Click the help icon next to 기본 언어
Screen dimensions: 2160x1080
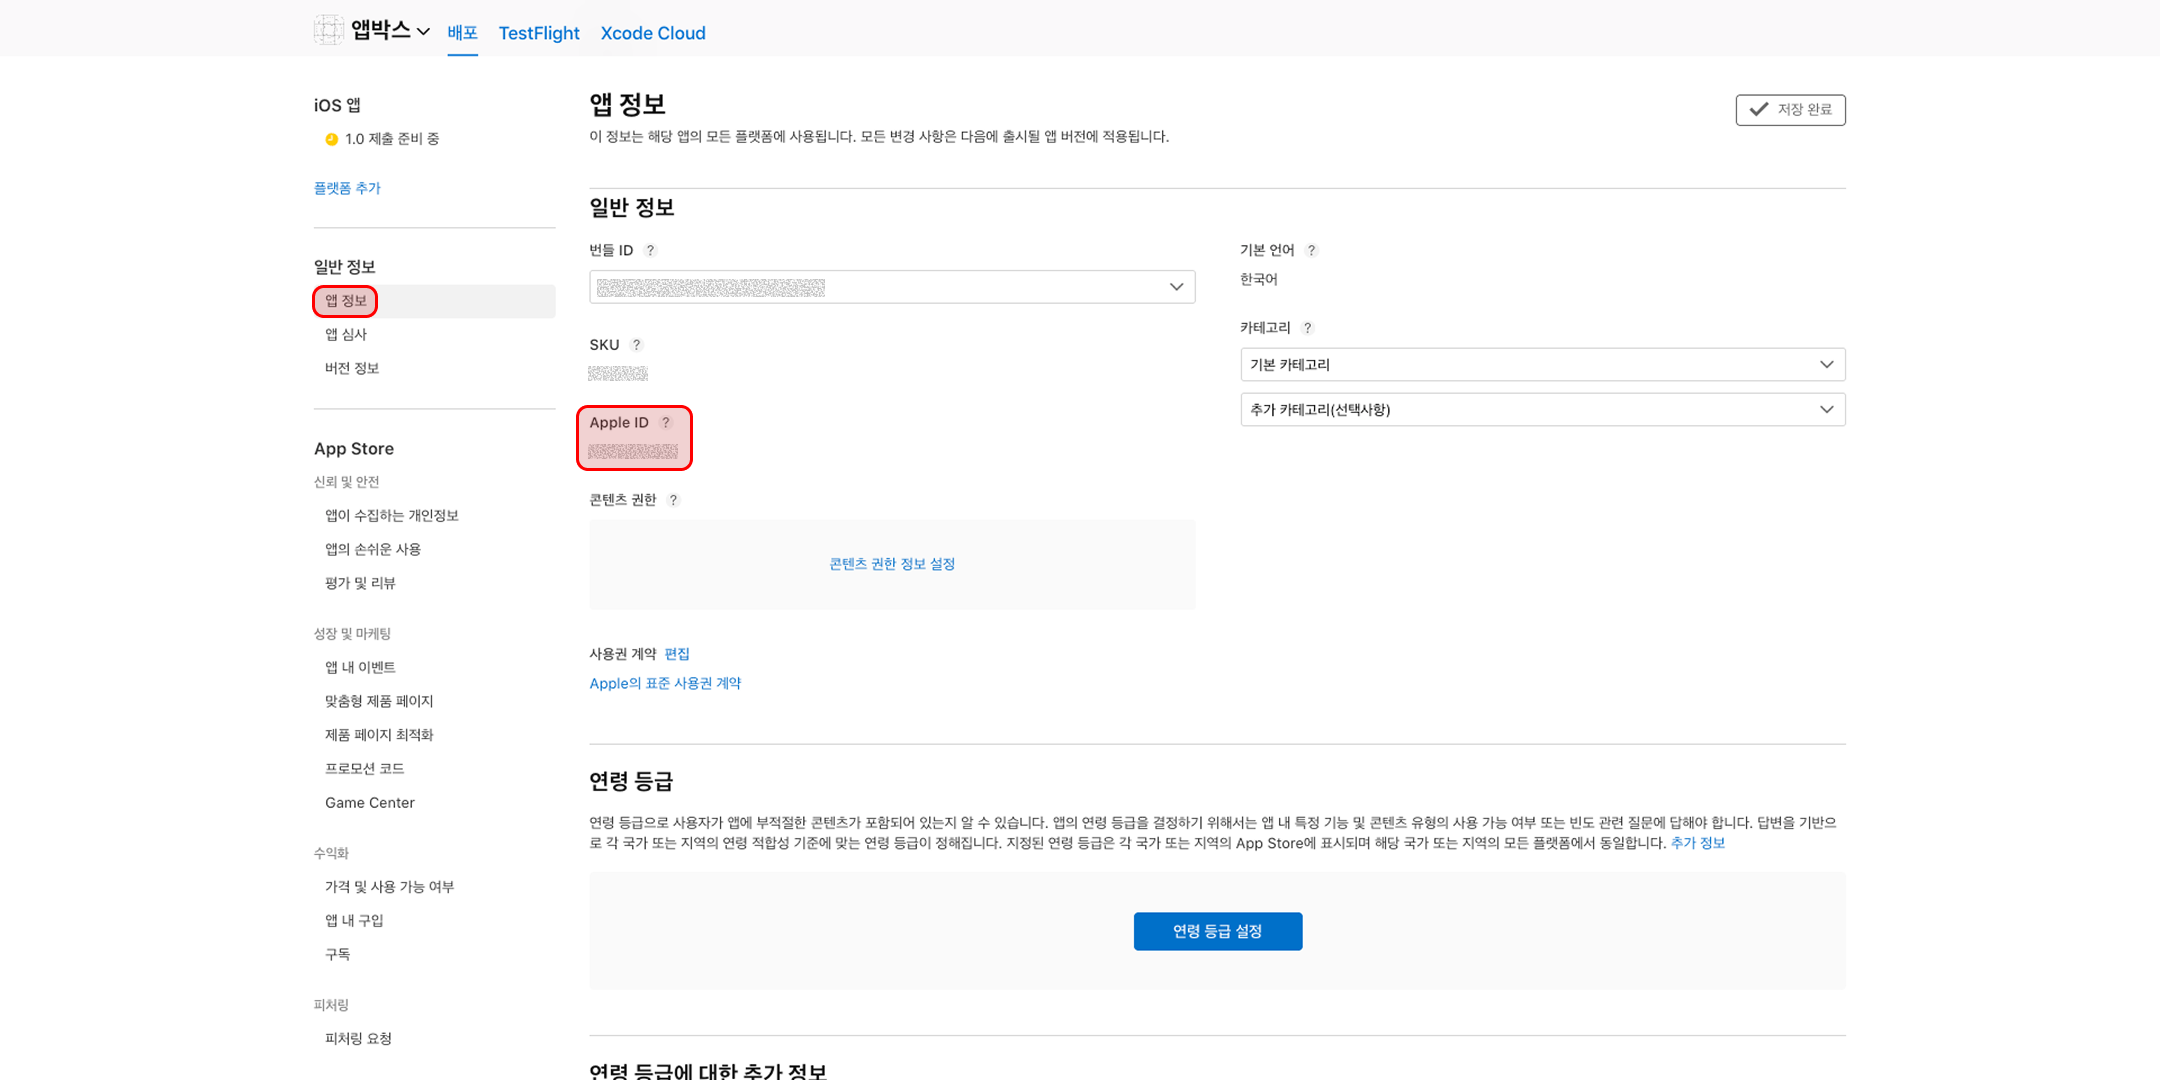1311,250
